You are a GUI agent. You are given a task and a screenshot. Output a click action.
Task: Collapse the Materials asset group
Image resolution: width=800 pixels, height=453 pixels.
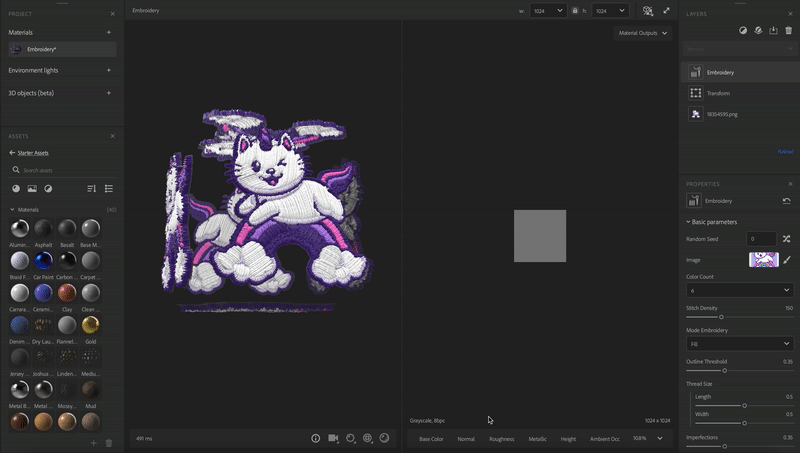pos(12,210)
